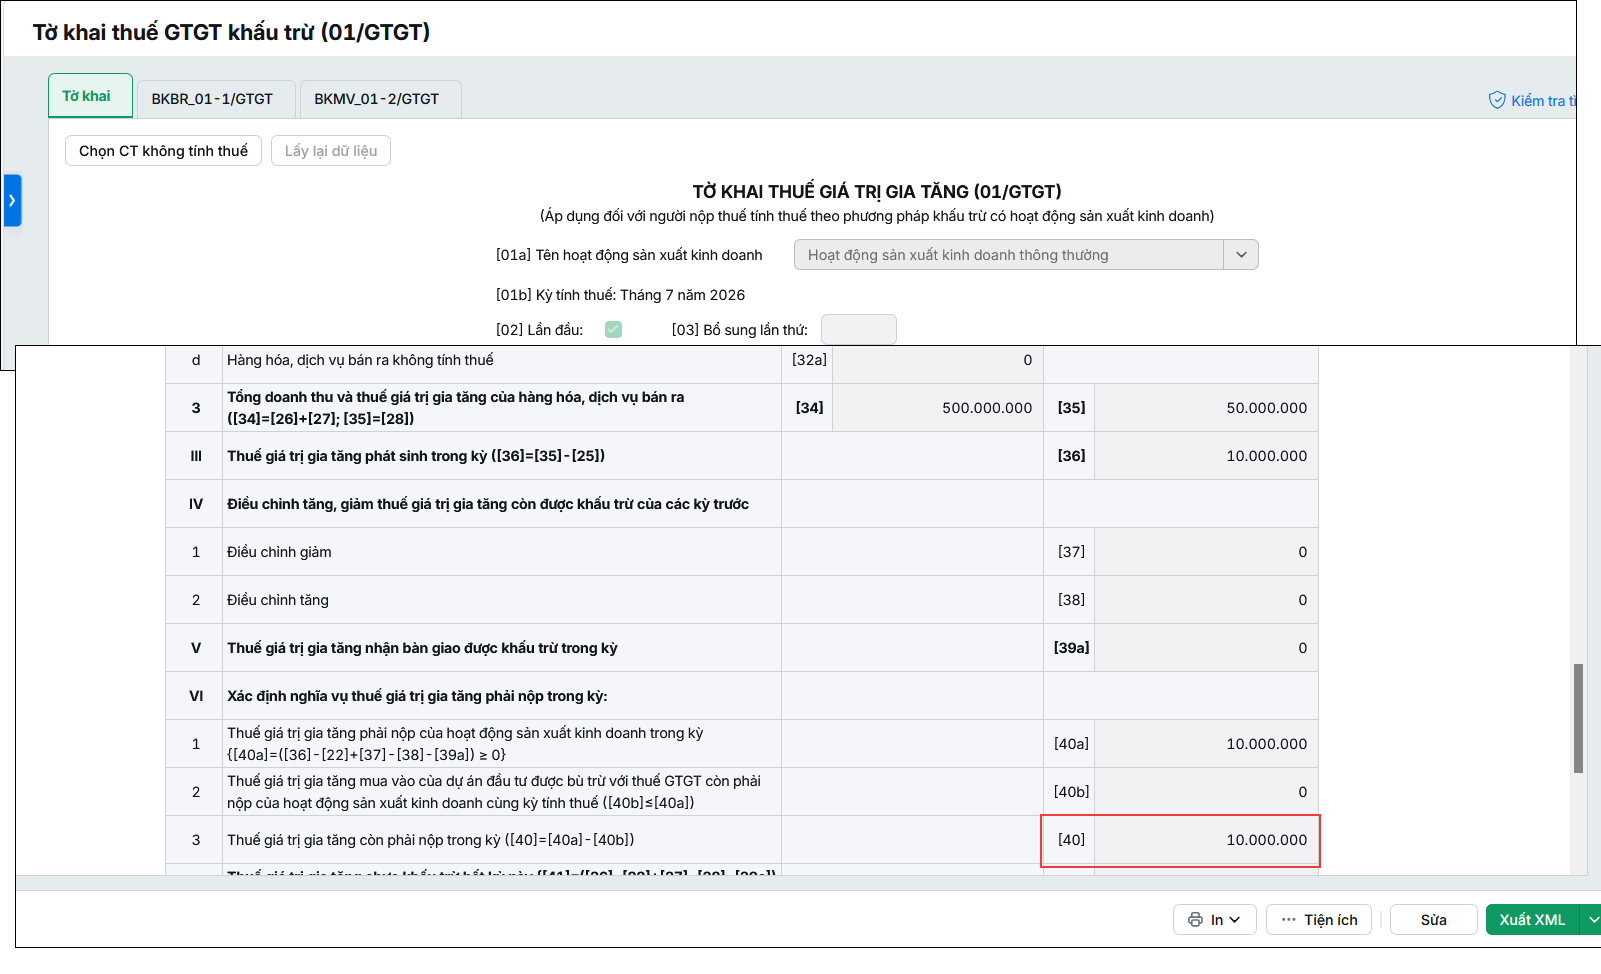Screen dimensions: 1601x974
Task: Click the [38] Điều chỉnh tăng value
Action: pyautogui.click(x=1206, y=600)
